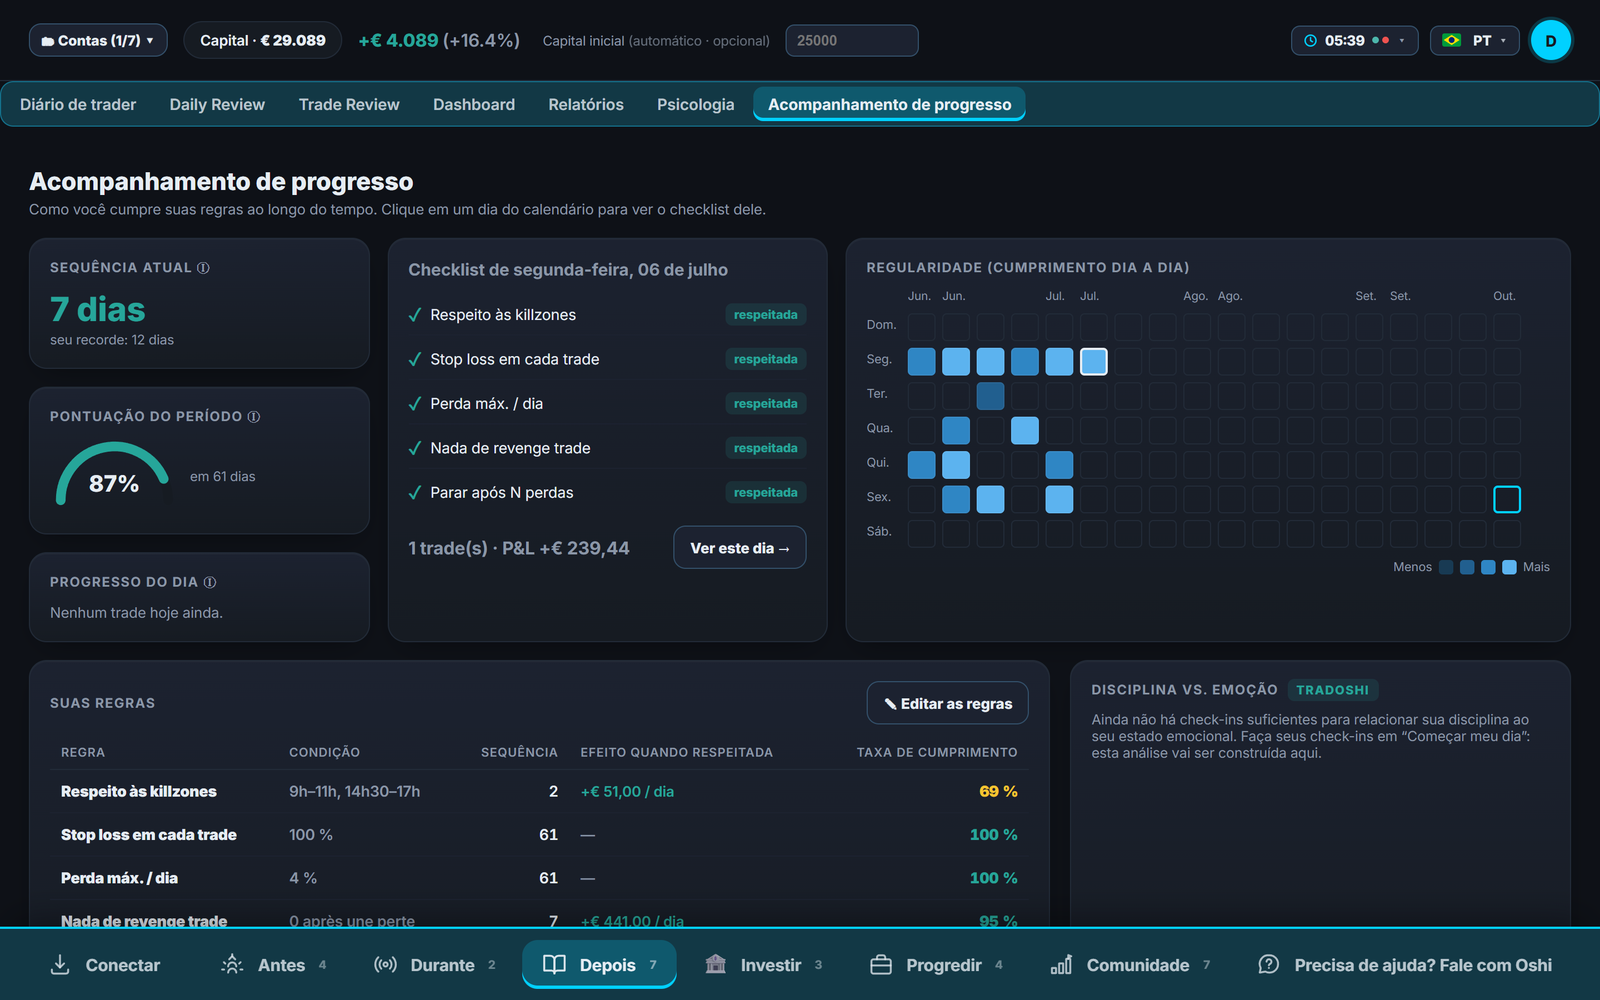Open the D user avatar
The width and height of the screenshot is (1600, 1000).
1551,41
